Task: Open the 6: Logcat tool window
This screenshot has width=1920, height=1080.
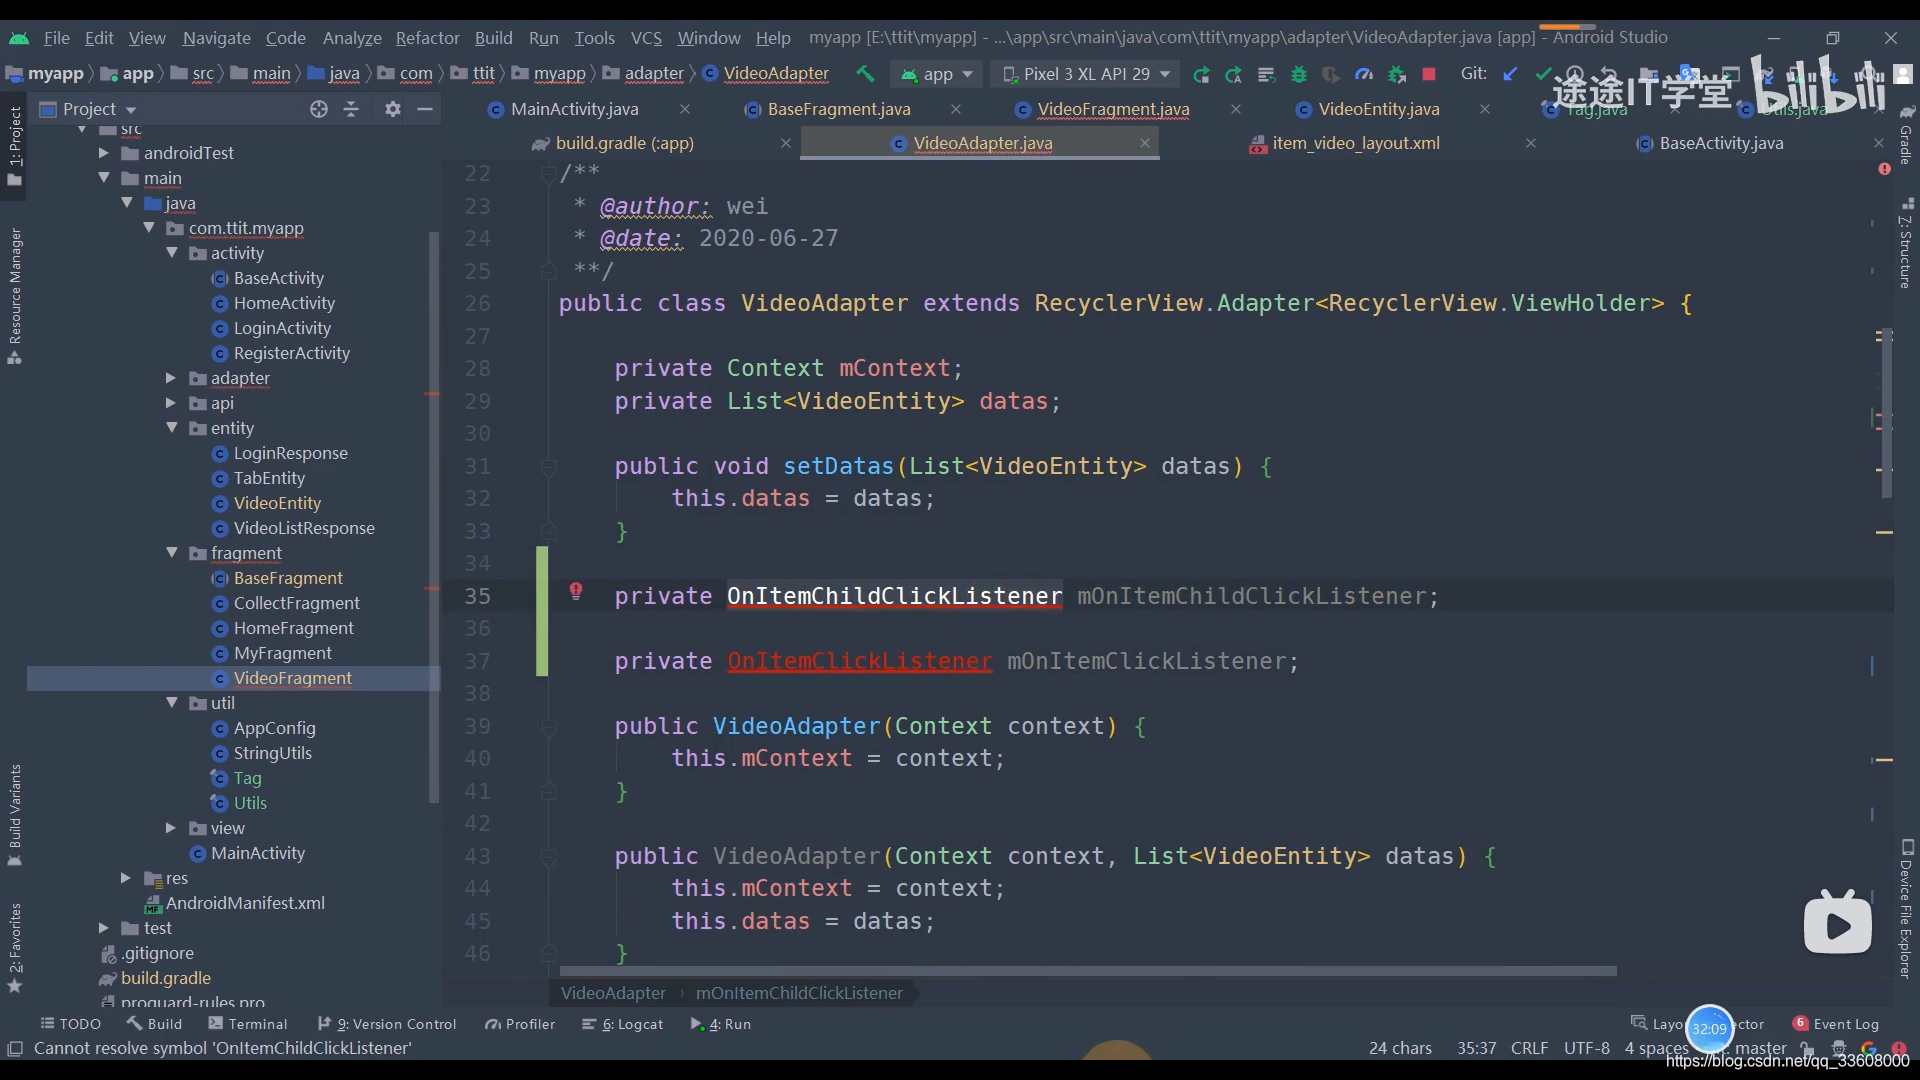Action: click(x=622, y=1024)
